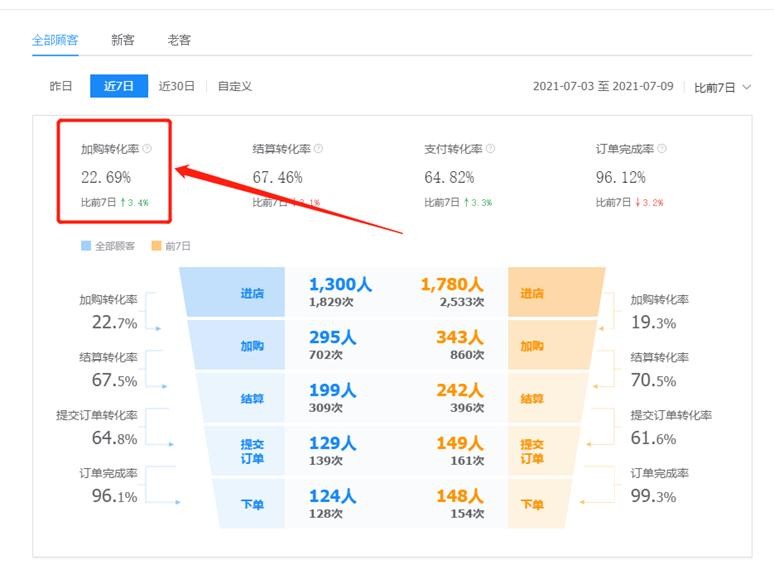Click the red down arrow under 订单完成率

click(x=637, y=202)
